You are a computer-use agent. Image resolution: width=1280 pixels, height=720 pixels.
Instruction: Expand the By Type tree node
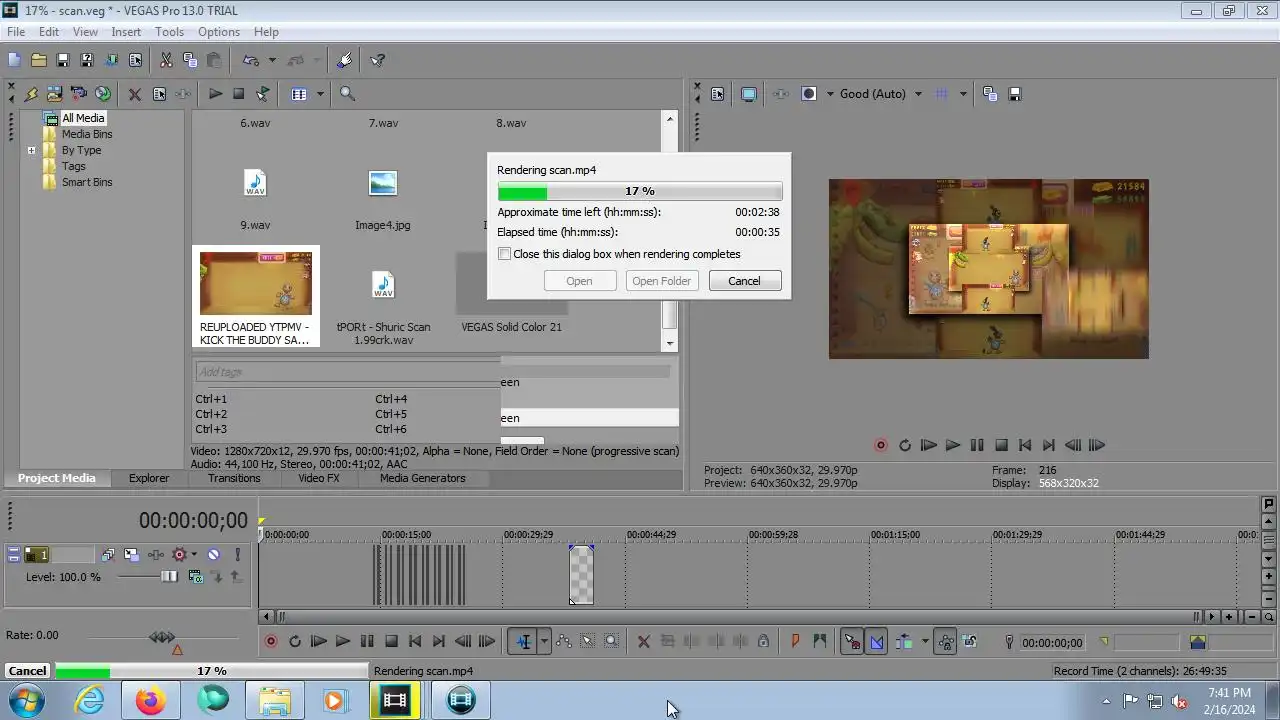click(x=31, y=151)
